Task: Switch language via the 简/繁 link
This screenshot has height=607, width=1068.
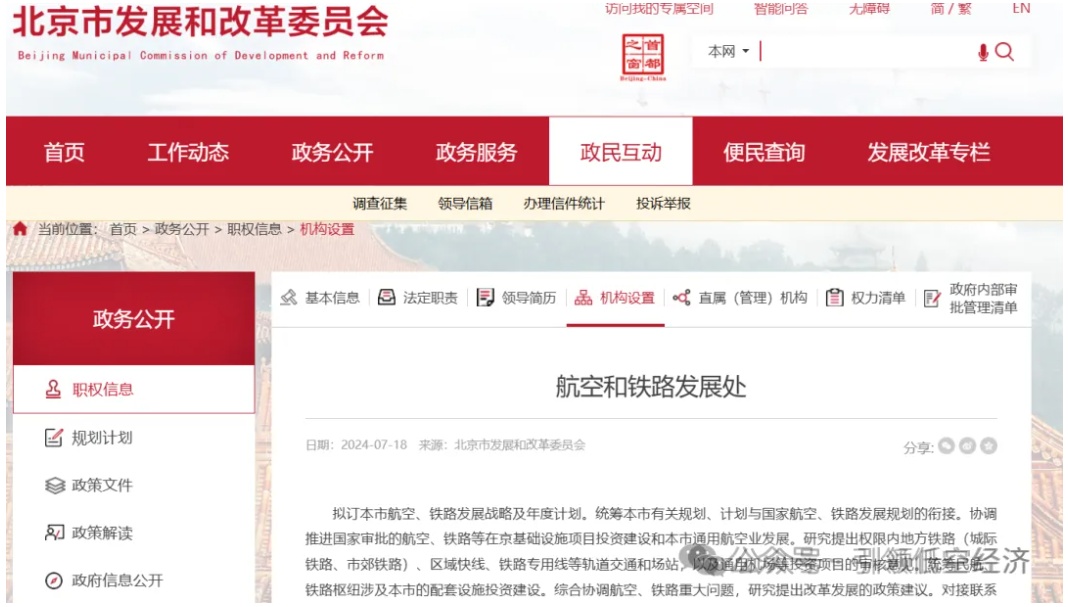Action: pyautogui.click(x=950, y=9)
